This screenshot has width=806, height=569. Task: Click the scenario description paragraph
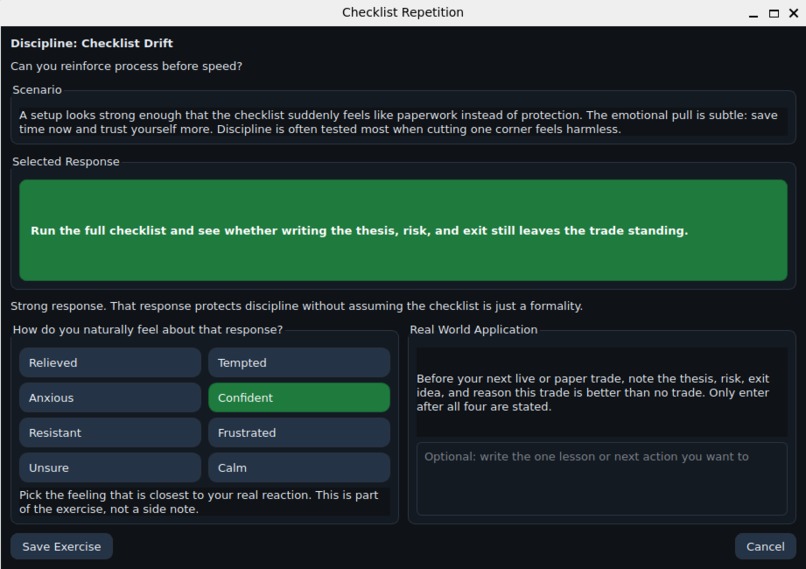(398, 122)
